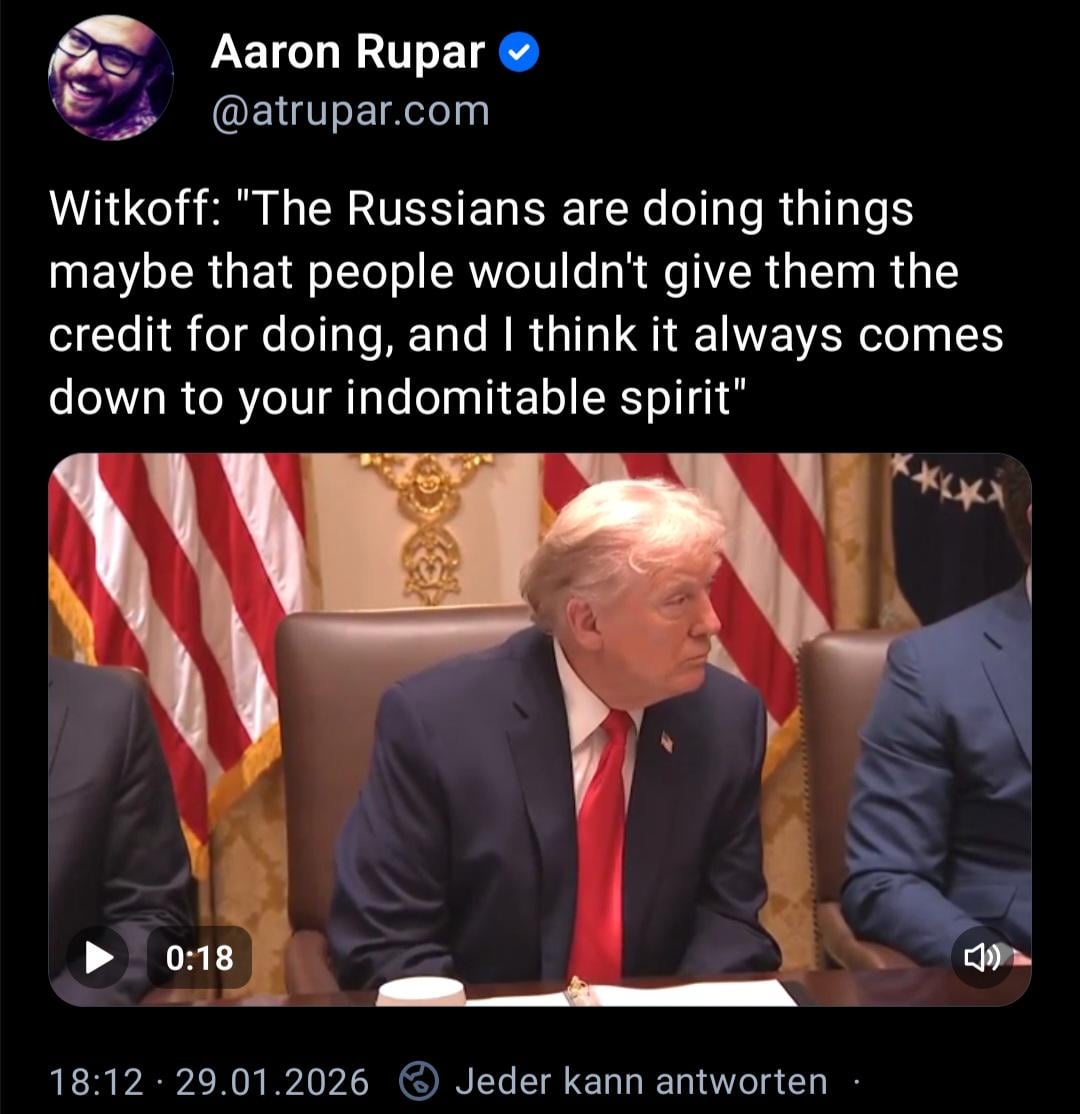
Task: Click the 0:18 video duration badge
Action: click(200, 957)
